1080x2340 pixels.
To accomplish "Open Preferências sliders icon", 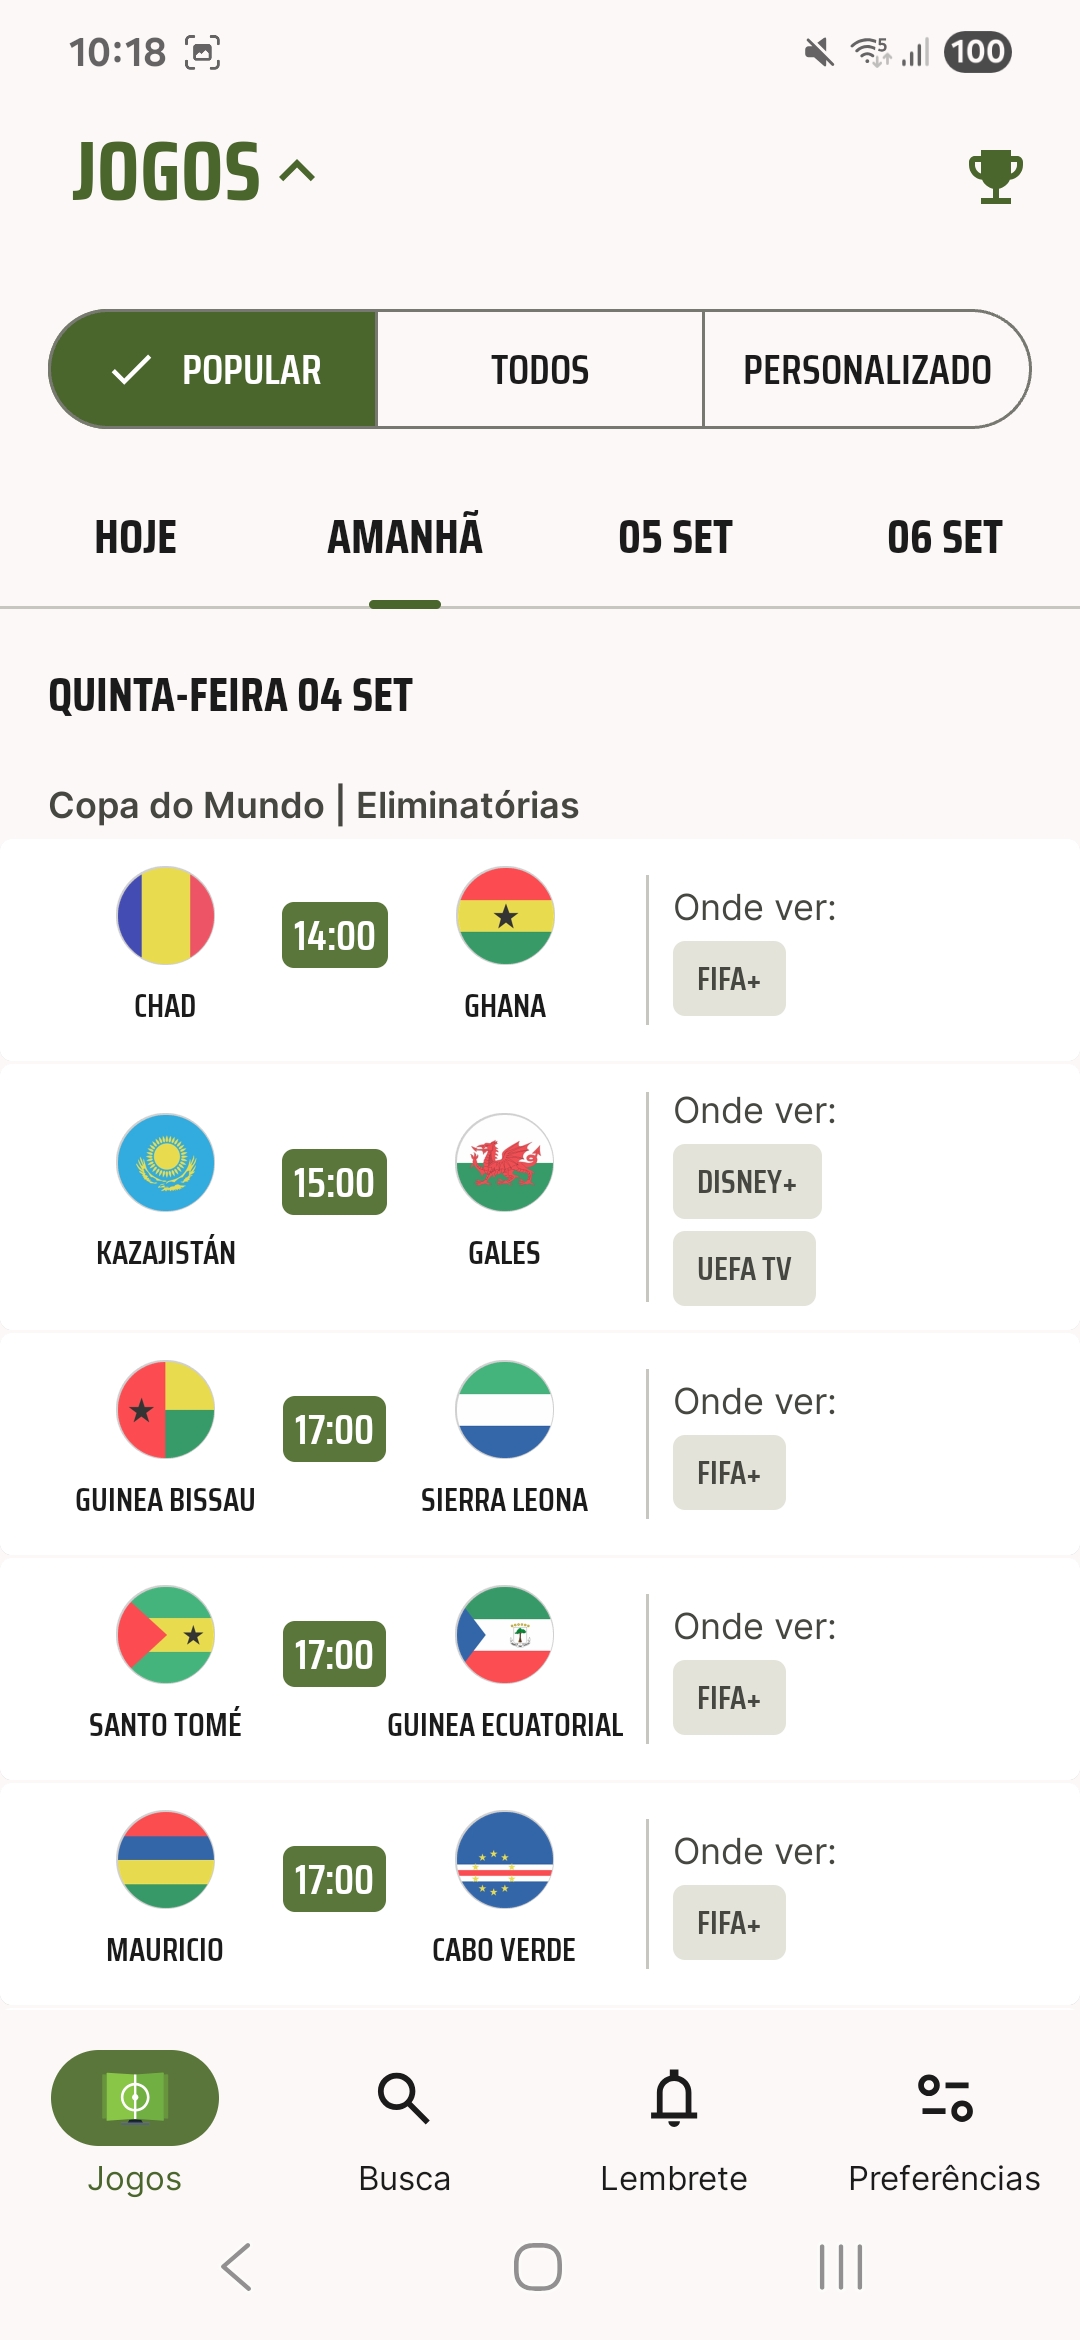I will [945, 2097].
